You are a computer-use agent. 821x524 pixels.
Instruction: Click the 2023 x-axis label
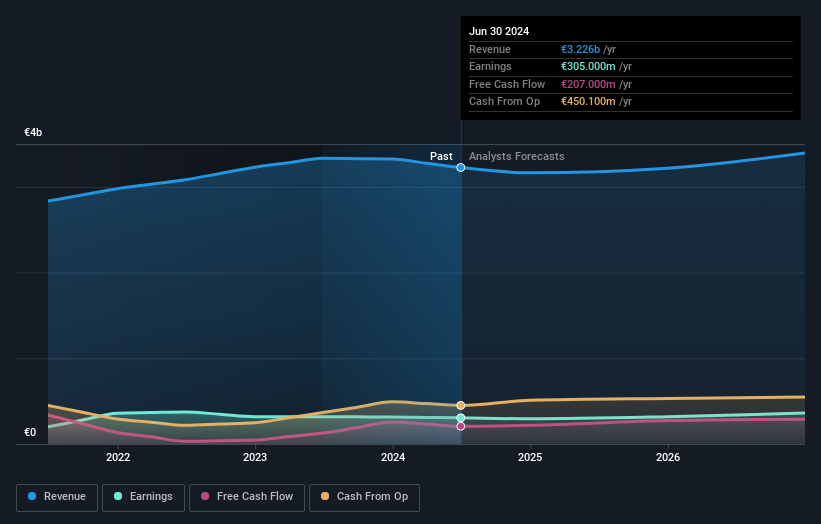pyautogui.click(x=255, y=457)
